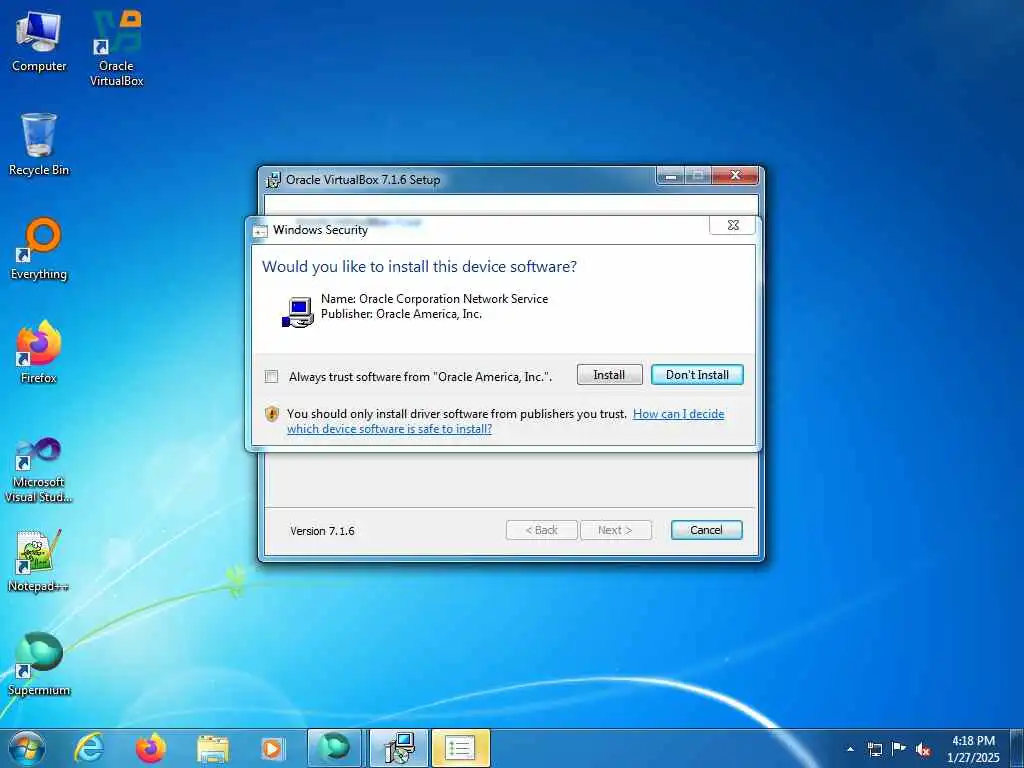Open the Computer desktop icon
This screenshot has width=1024, height=768.
click(x=39, y=41)
